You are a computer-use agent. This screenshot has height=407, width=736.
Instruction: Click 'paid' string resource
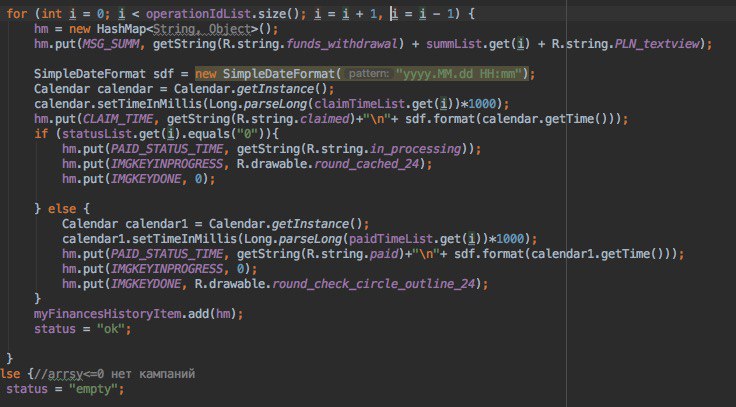(x=384, y=253)
